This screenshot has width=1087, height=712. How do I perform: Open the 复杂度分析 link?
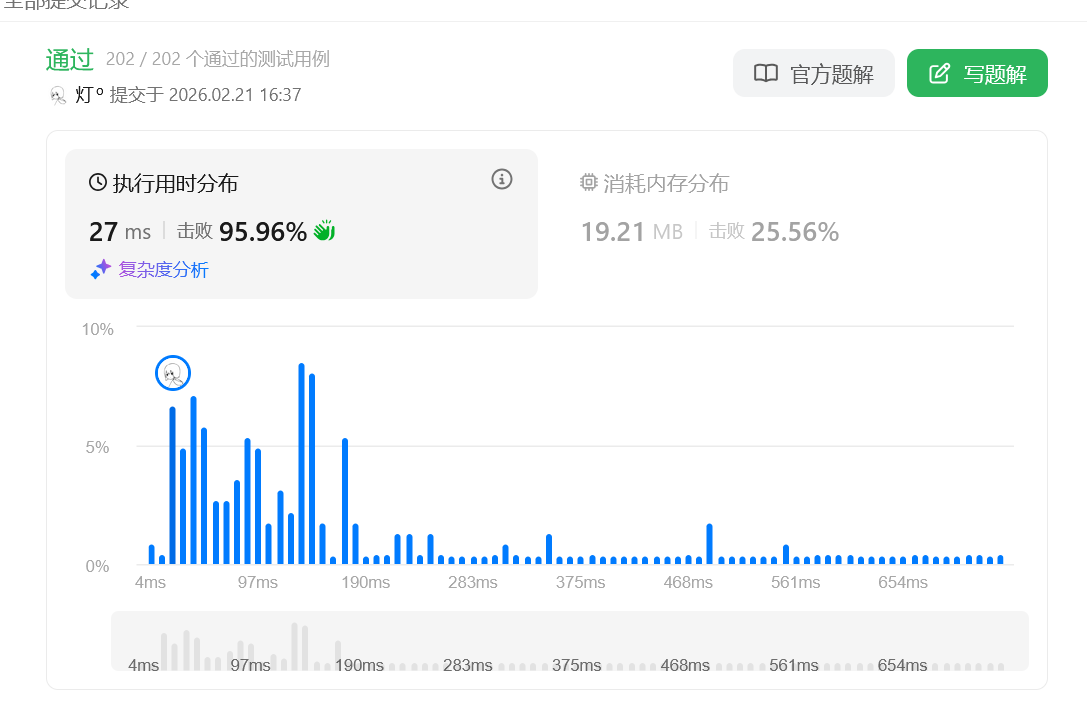[x=163, y=269]
